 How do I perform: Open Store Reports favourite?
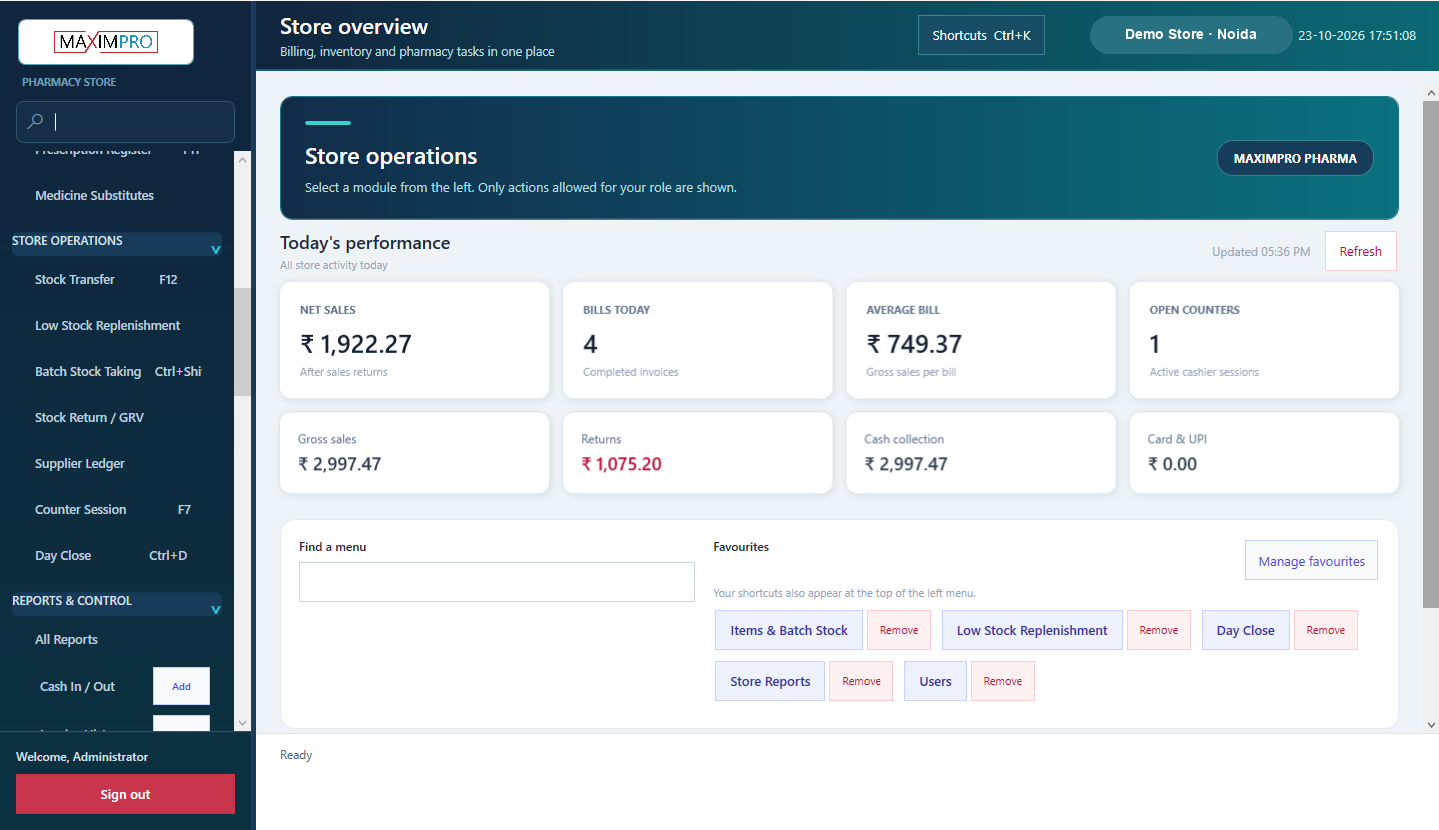(770, 681)
